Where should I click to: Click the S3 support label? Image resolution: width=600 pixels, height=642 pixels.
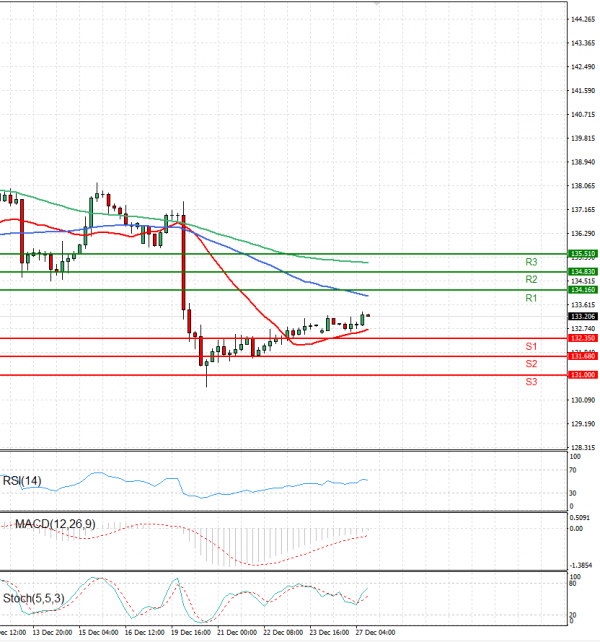click(531, 382)
